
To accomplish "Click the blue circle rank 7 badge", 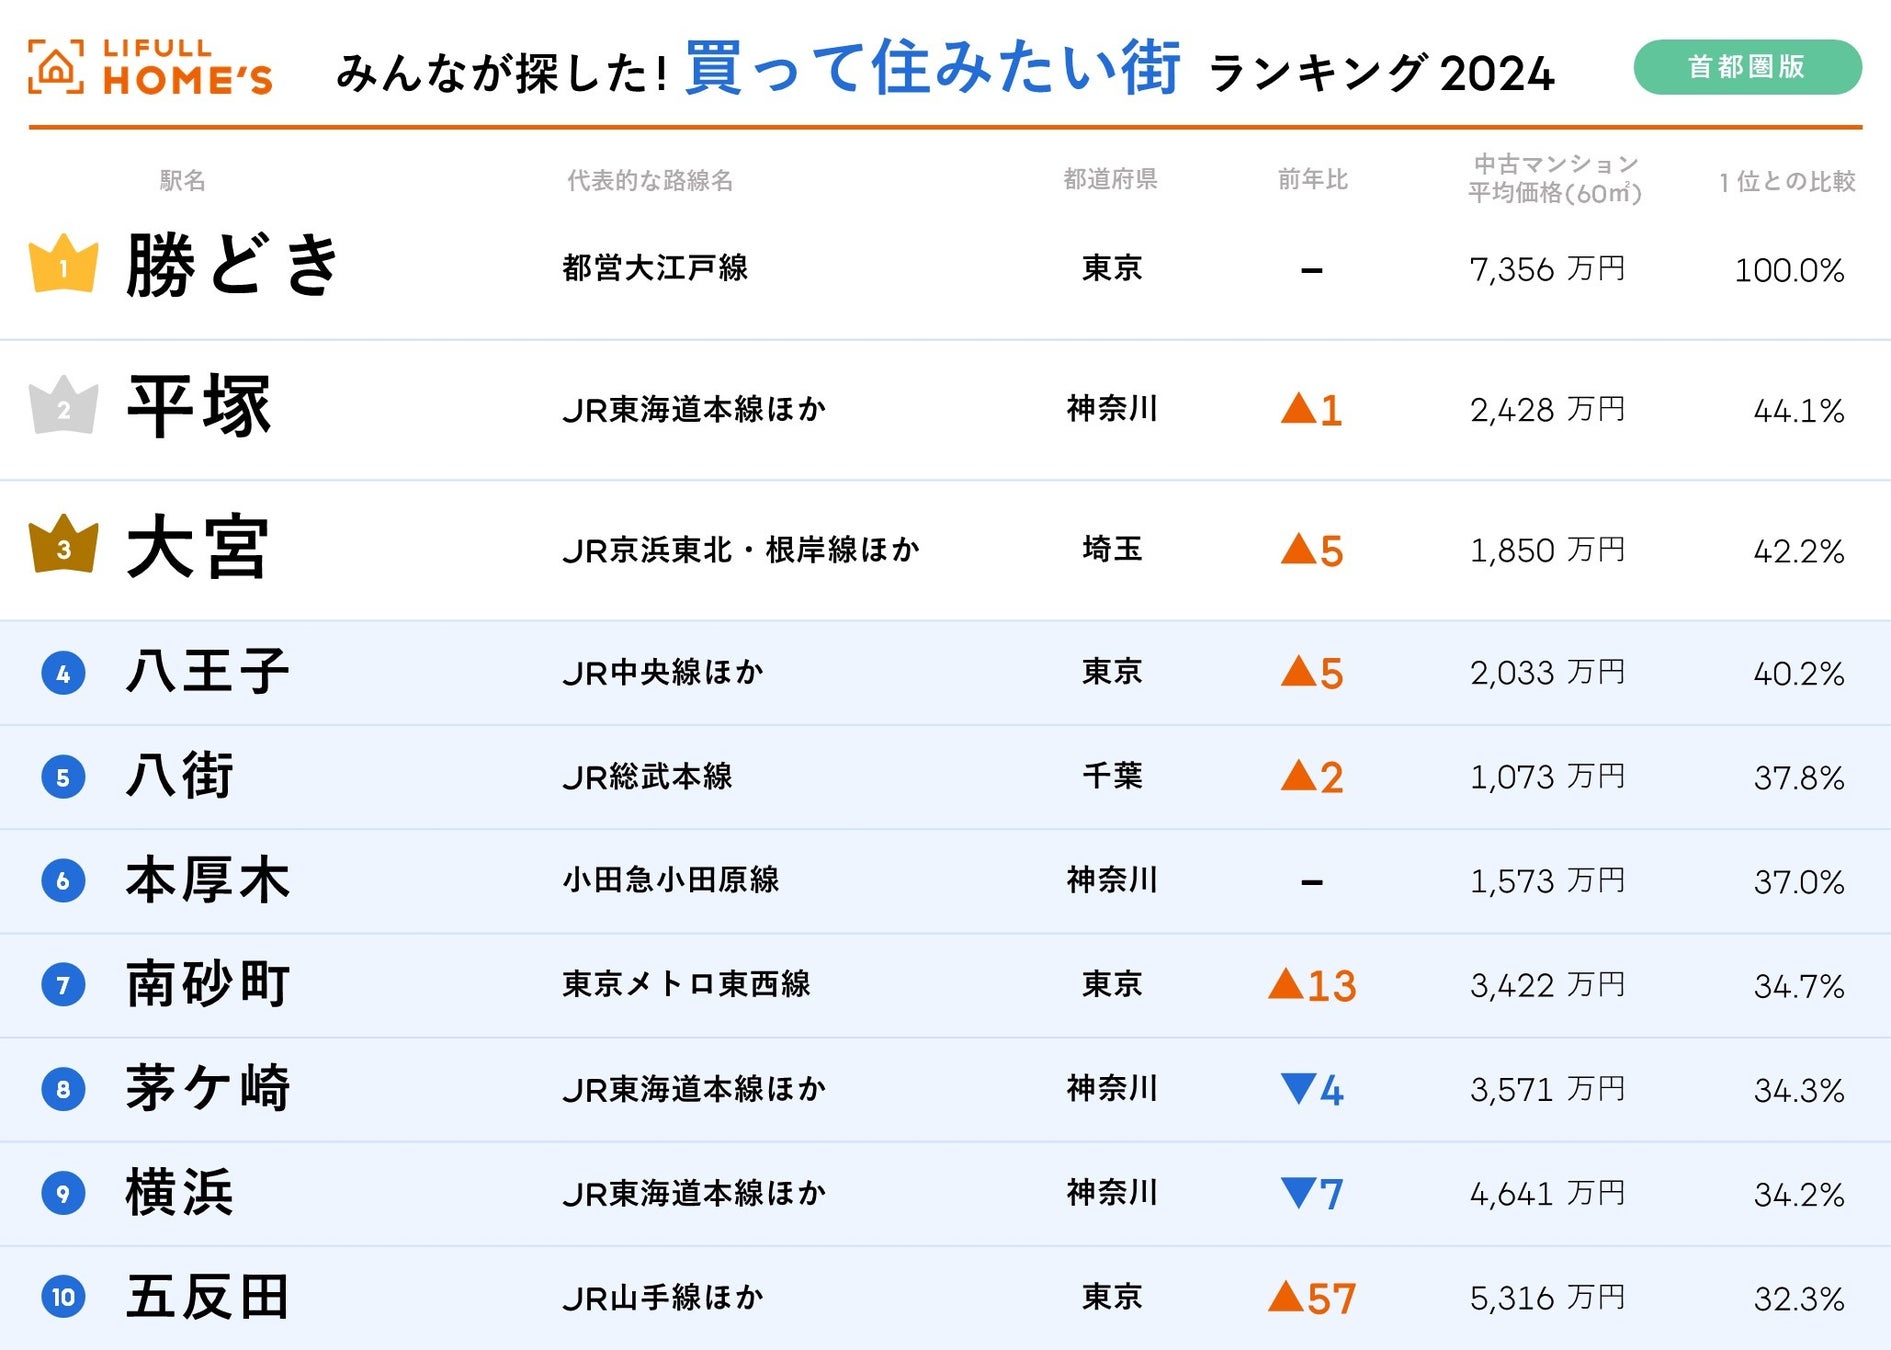I will 63,985.
